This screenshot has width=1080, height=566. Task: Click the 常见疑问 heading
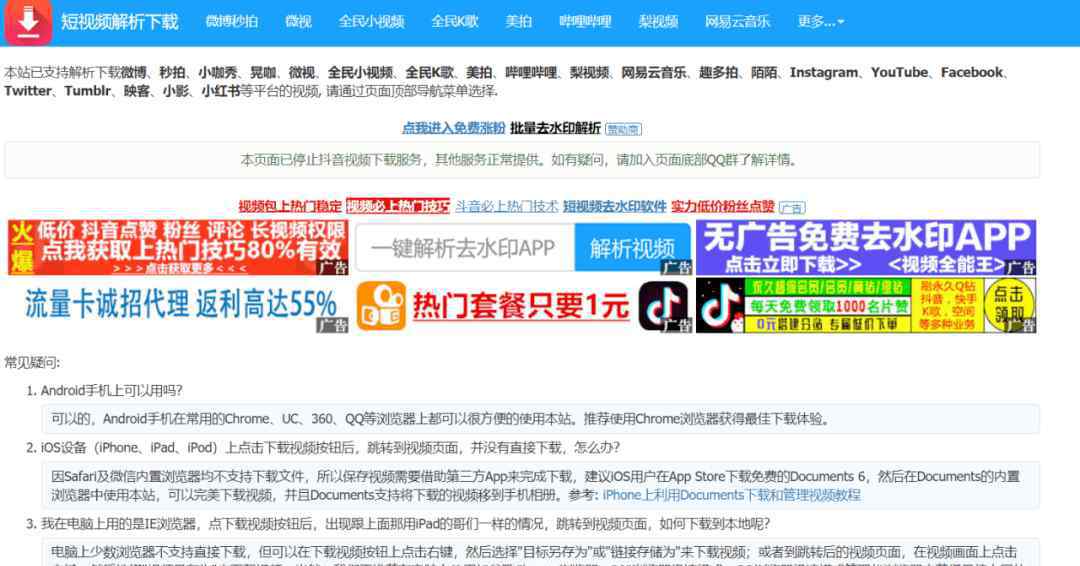(x=32, y=362)
